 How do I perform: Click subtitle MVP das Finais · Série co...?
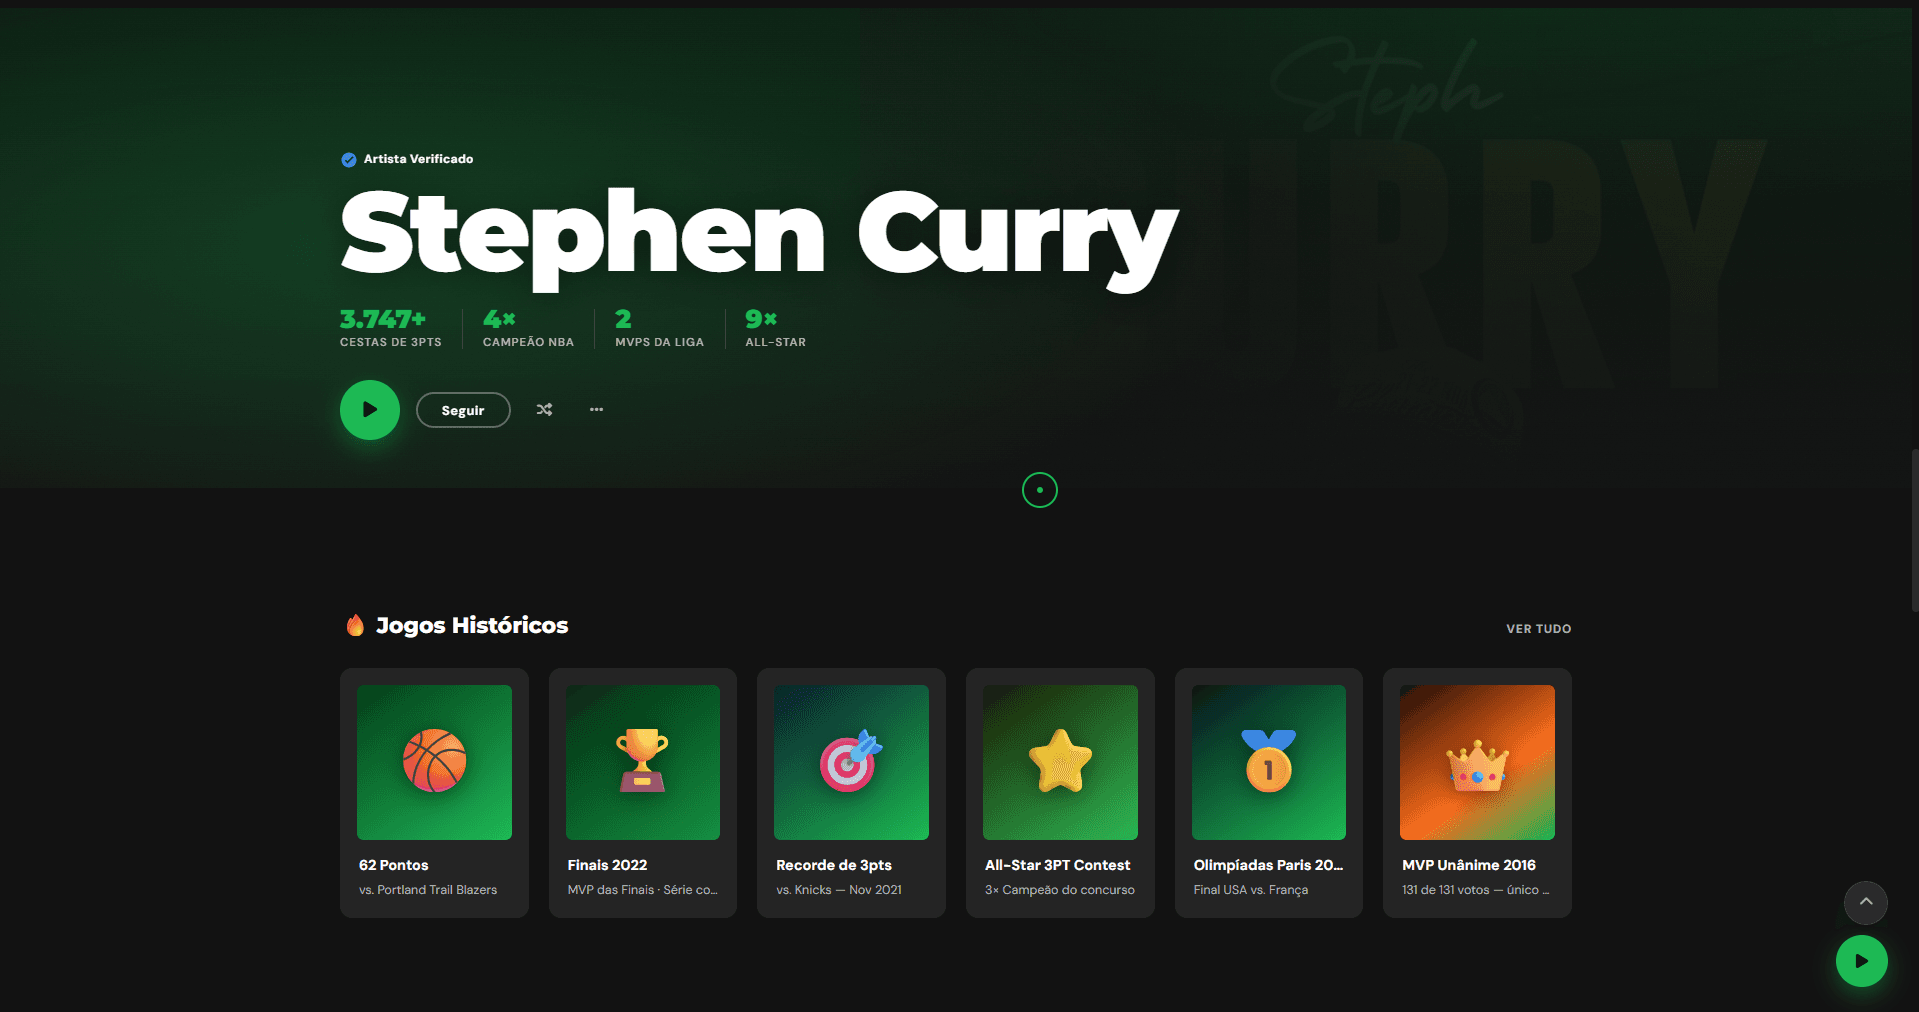pyautogui.click(x=642, y=890)
